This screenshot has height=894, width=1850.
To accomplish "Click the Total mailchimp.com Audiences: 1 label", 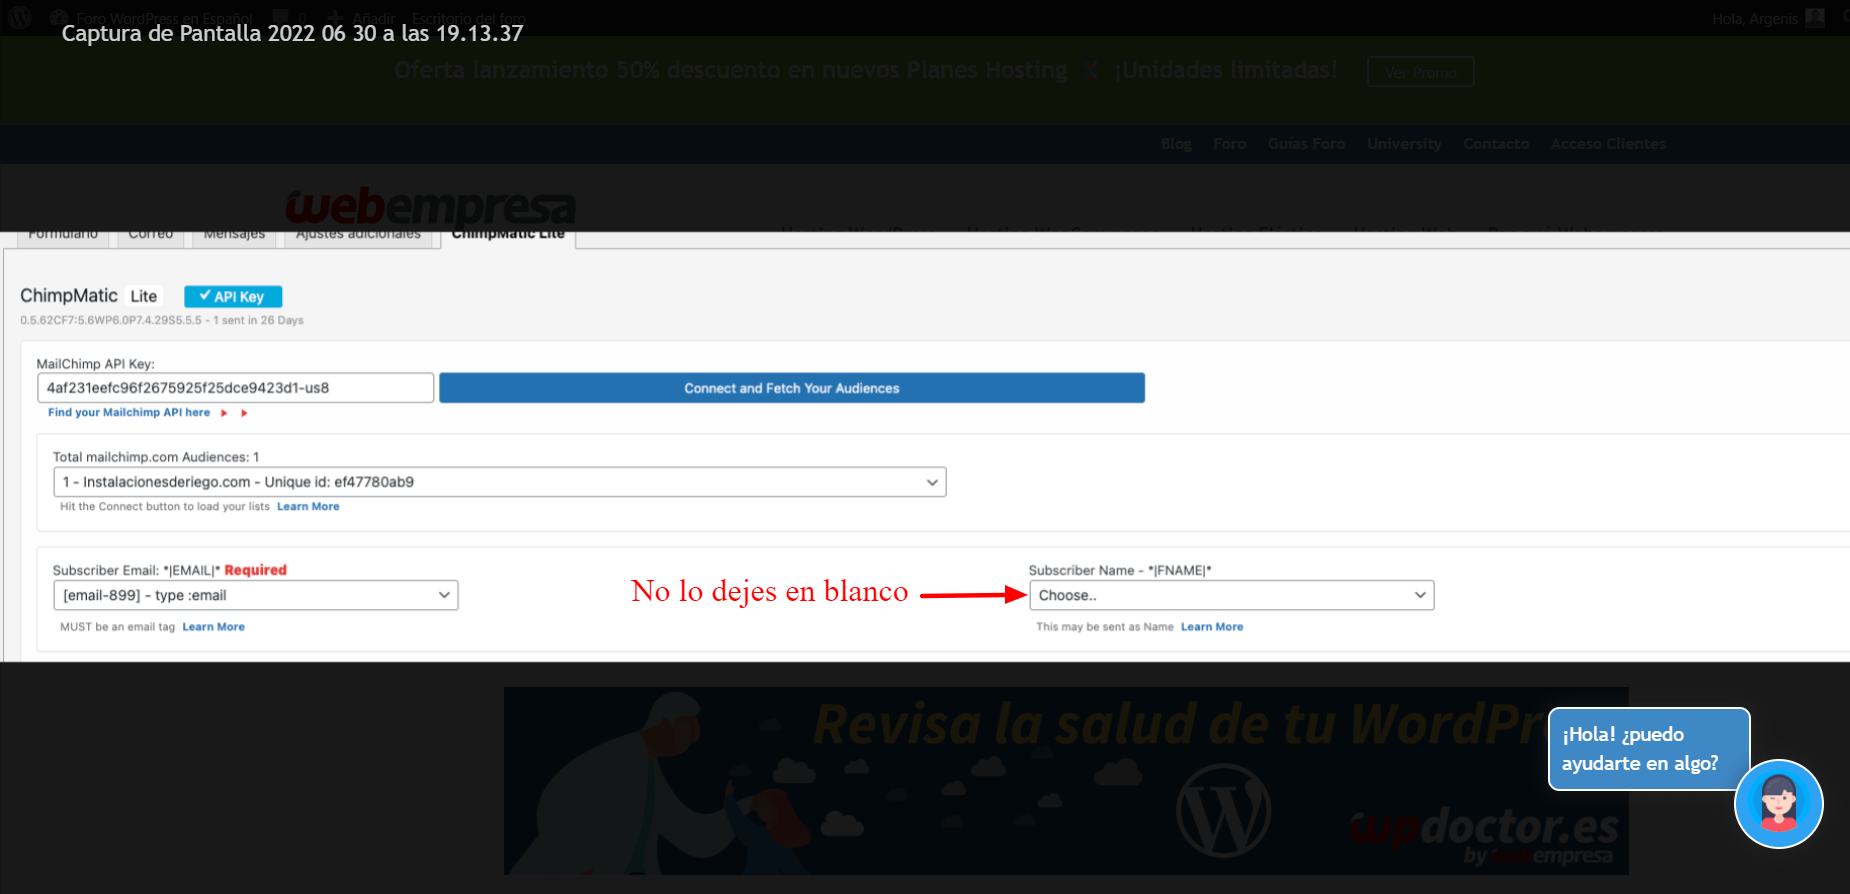I will click(x=156, y=457).
